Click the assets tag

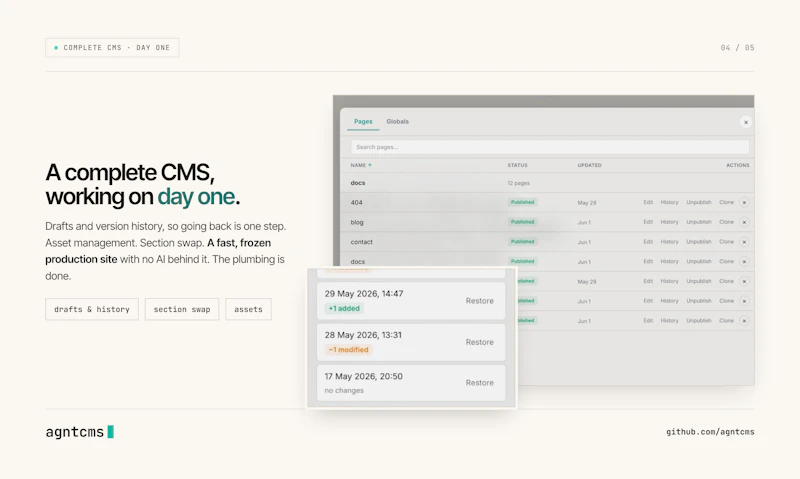(248, 309)
